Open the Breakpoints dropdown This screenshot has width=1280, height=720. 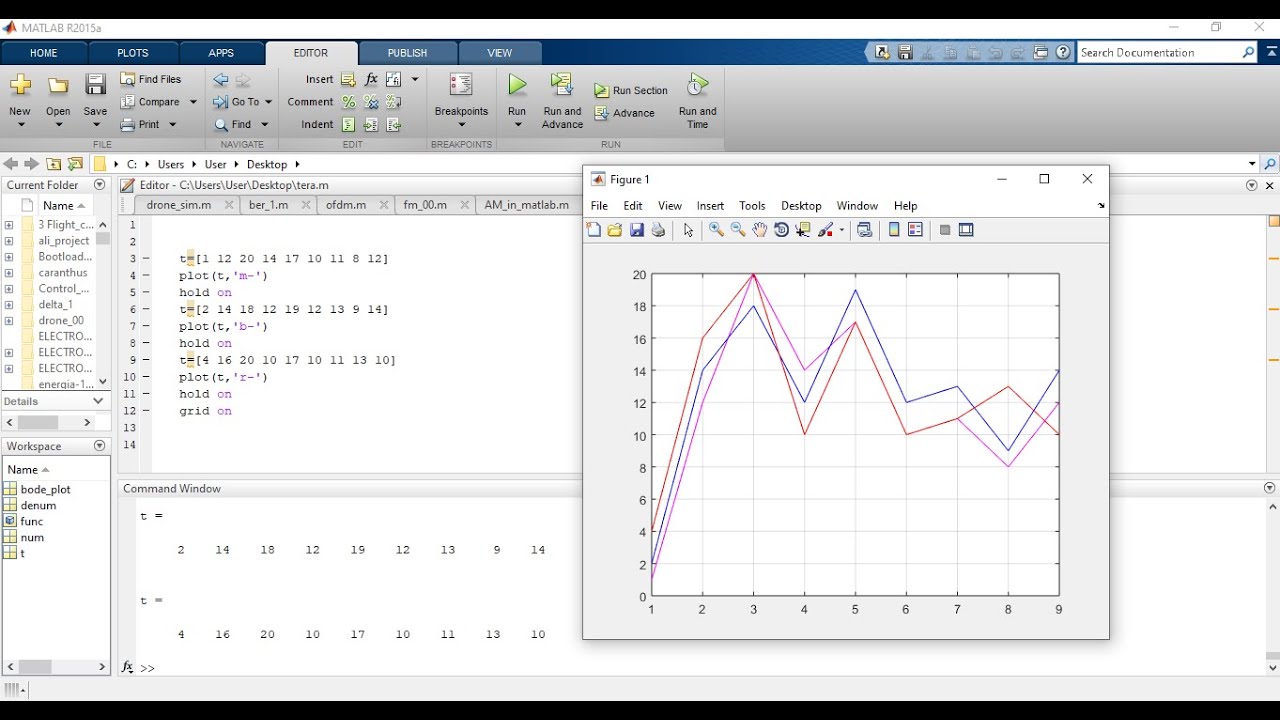click(x=462, y=125)
